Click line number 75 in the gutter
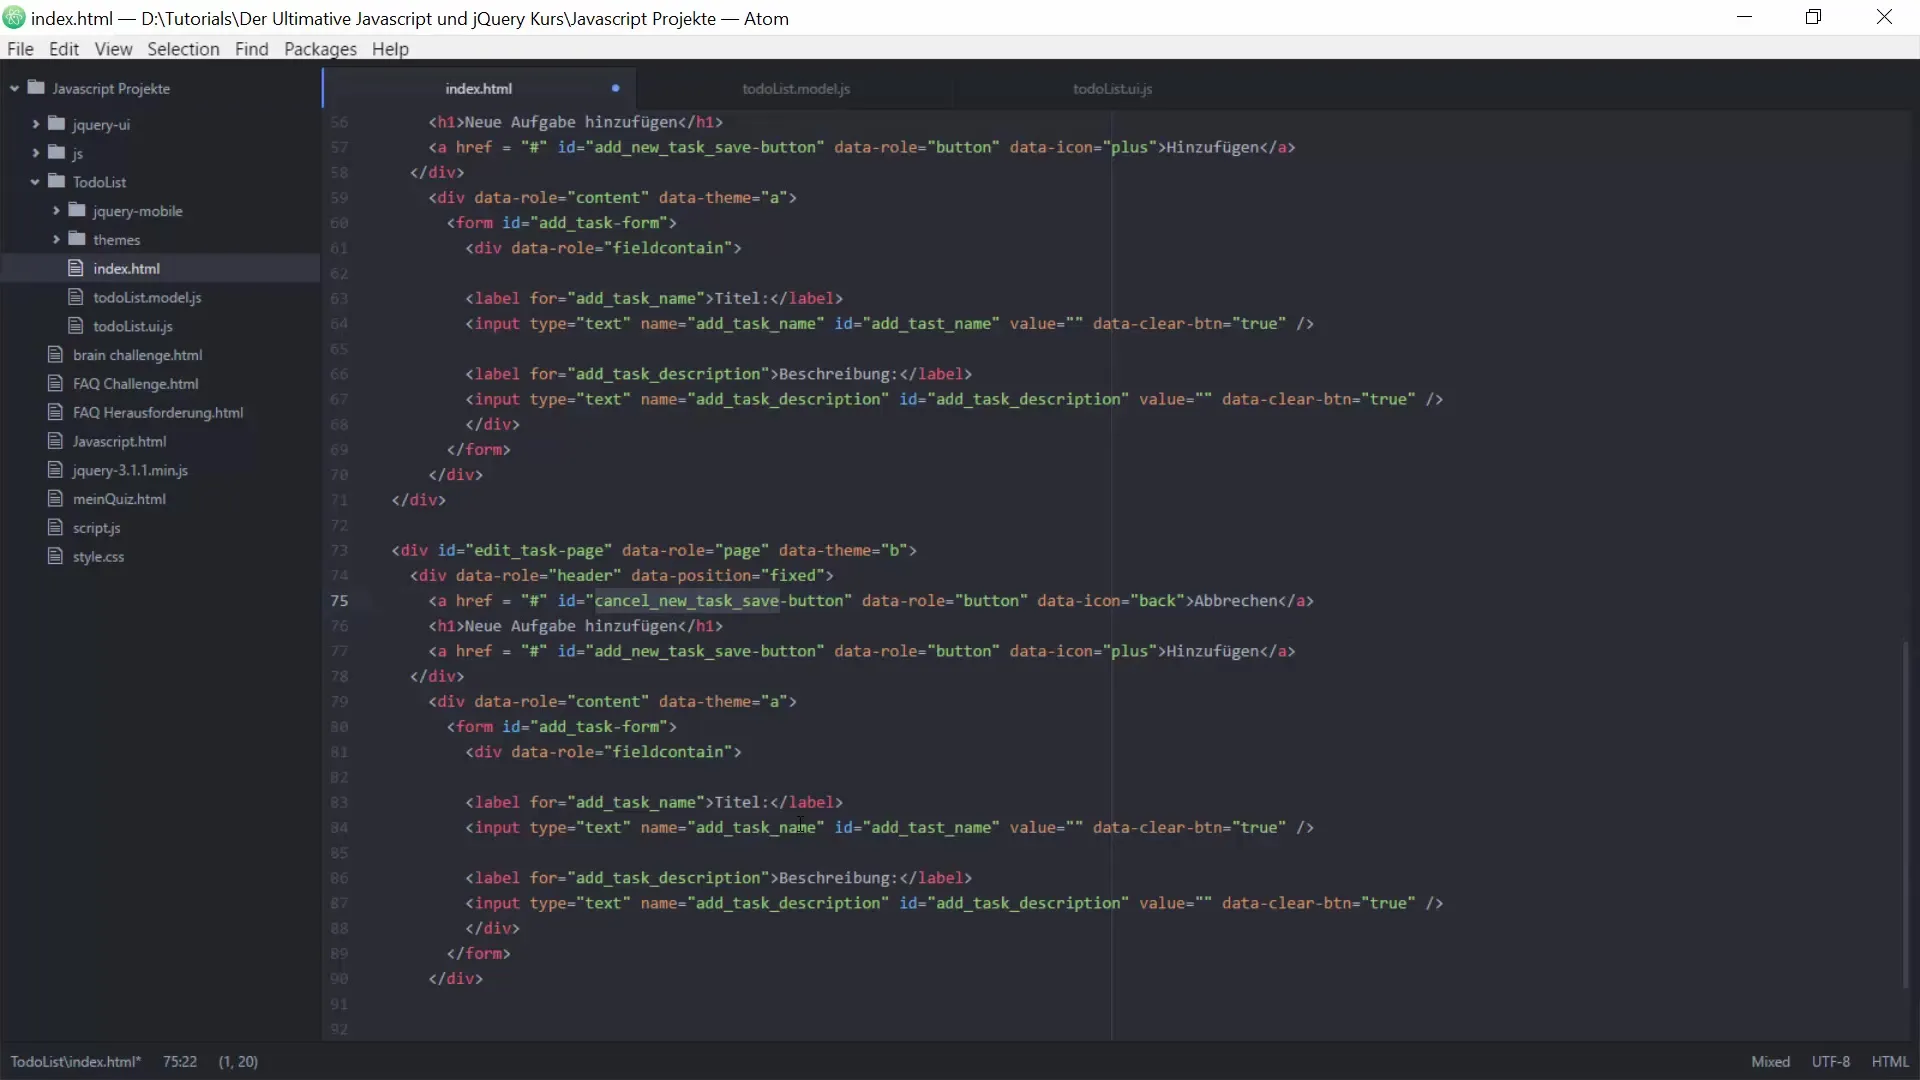Viewport: 1920px width, 1080px height. click(x=339, y=601)
